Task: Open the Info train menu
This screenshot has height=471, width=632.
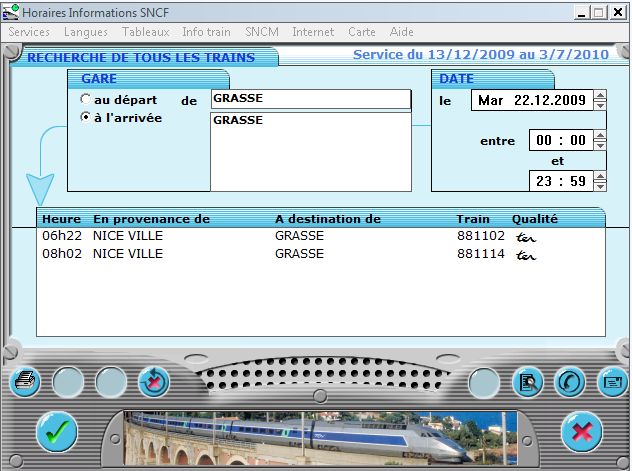Action: coord(206,32)
